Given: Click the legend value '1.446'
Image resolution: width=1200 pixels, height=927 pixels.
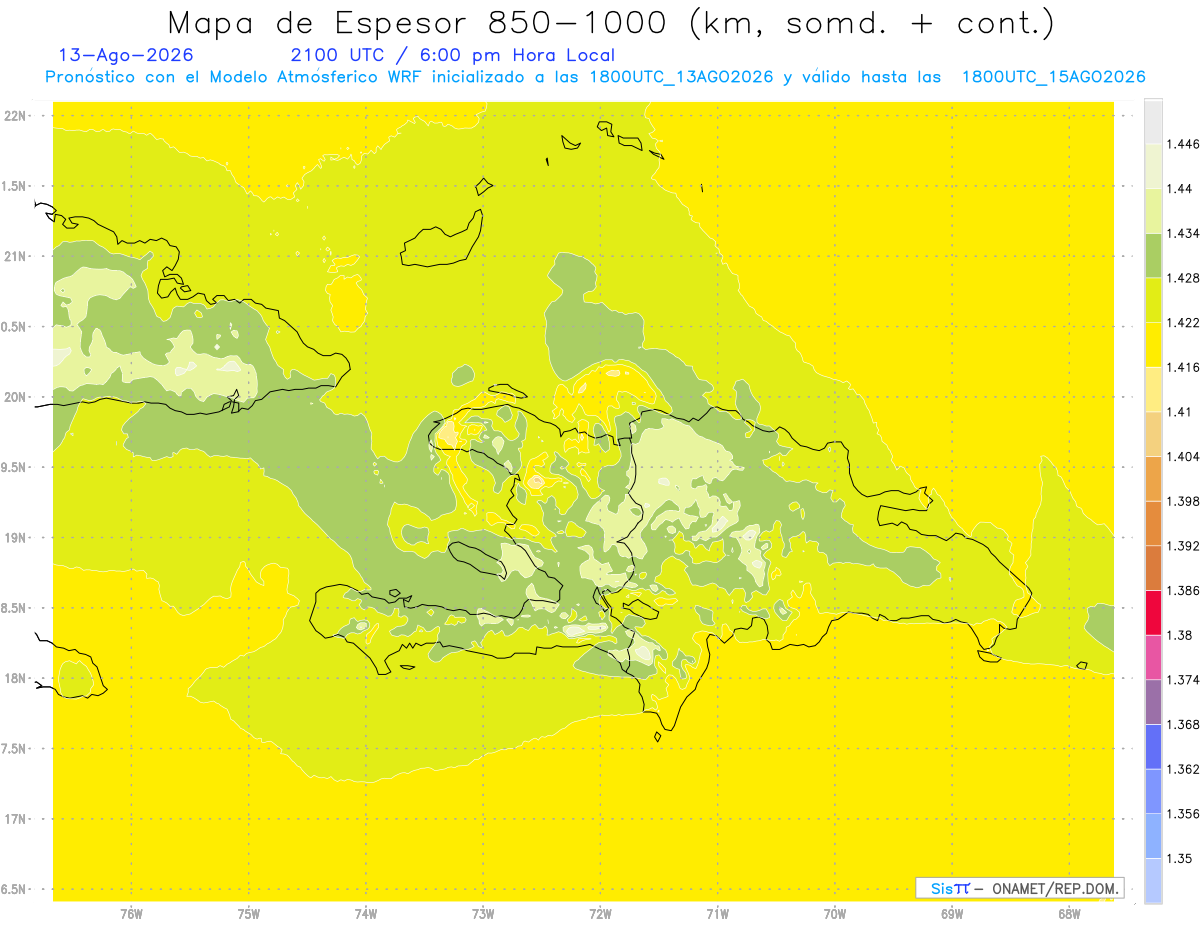Looking at the screenshot, I should tap(1183, 144).
